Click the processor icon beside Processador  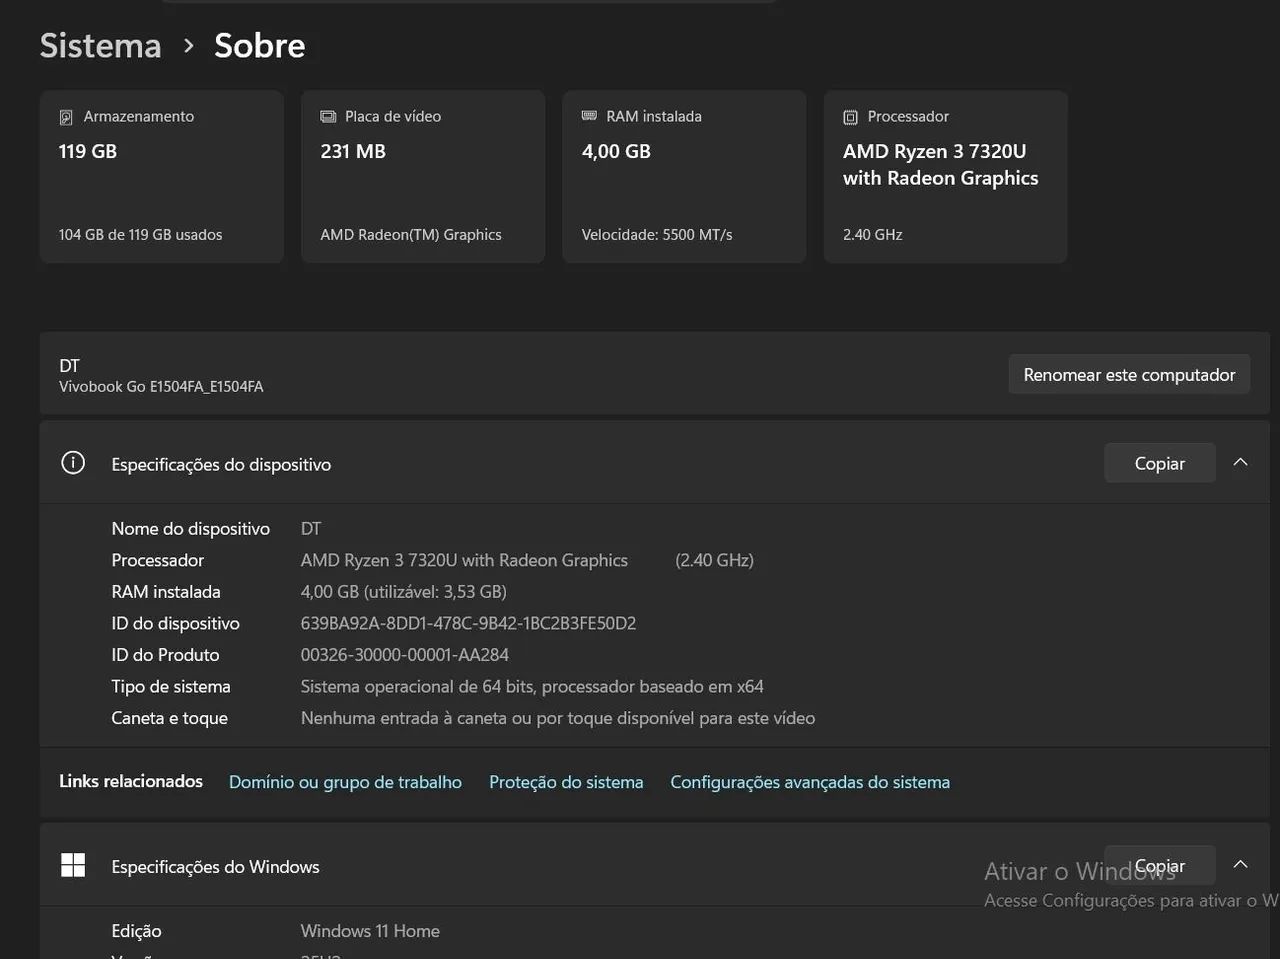(850, 117)
